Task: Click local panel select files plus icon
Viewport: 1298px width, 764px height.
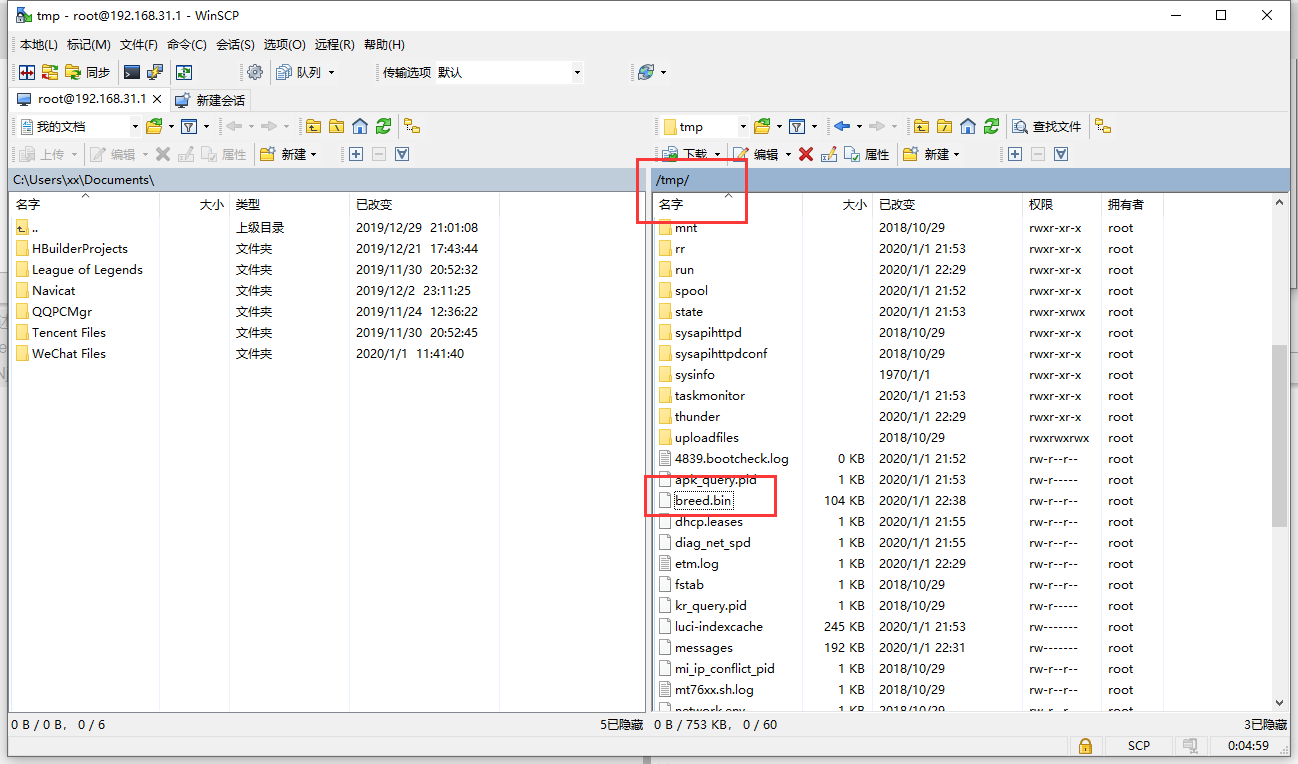Action: [355, 154]
